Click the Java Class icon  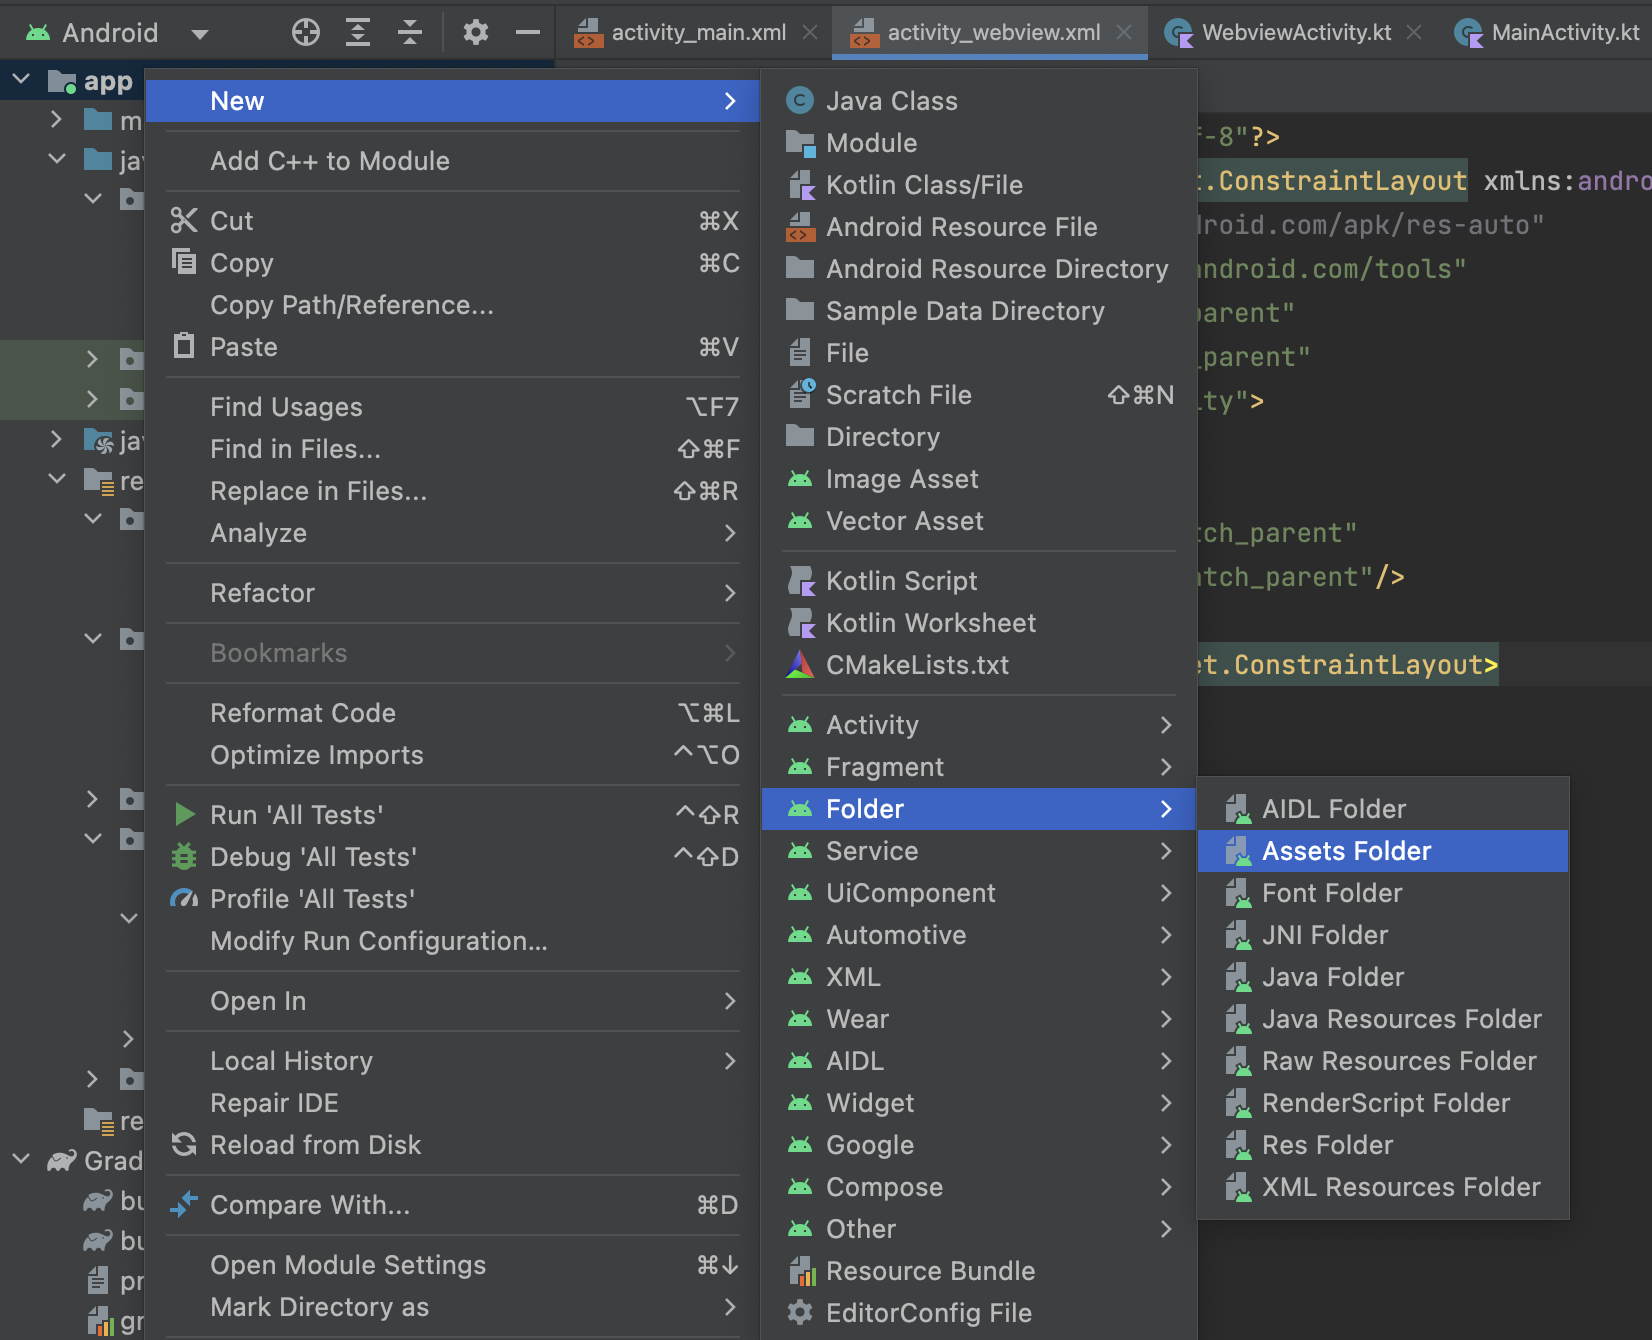tap(800, 101)
